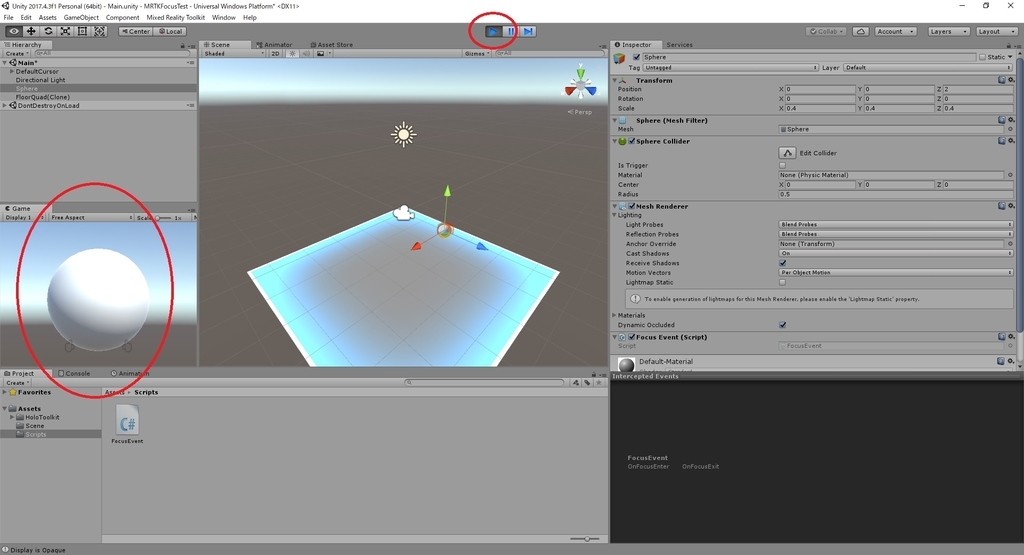Toggle scene audio speaker icon
The height and width of the screenshot is (555, 1024).
pos(306,54)
